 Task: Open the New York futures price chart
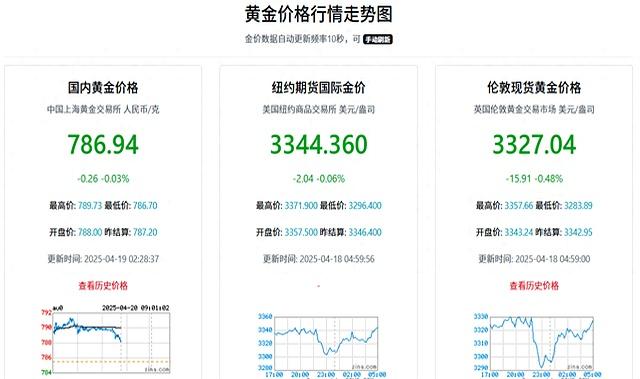(321, 345)
